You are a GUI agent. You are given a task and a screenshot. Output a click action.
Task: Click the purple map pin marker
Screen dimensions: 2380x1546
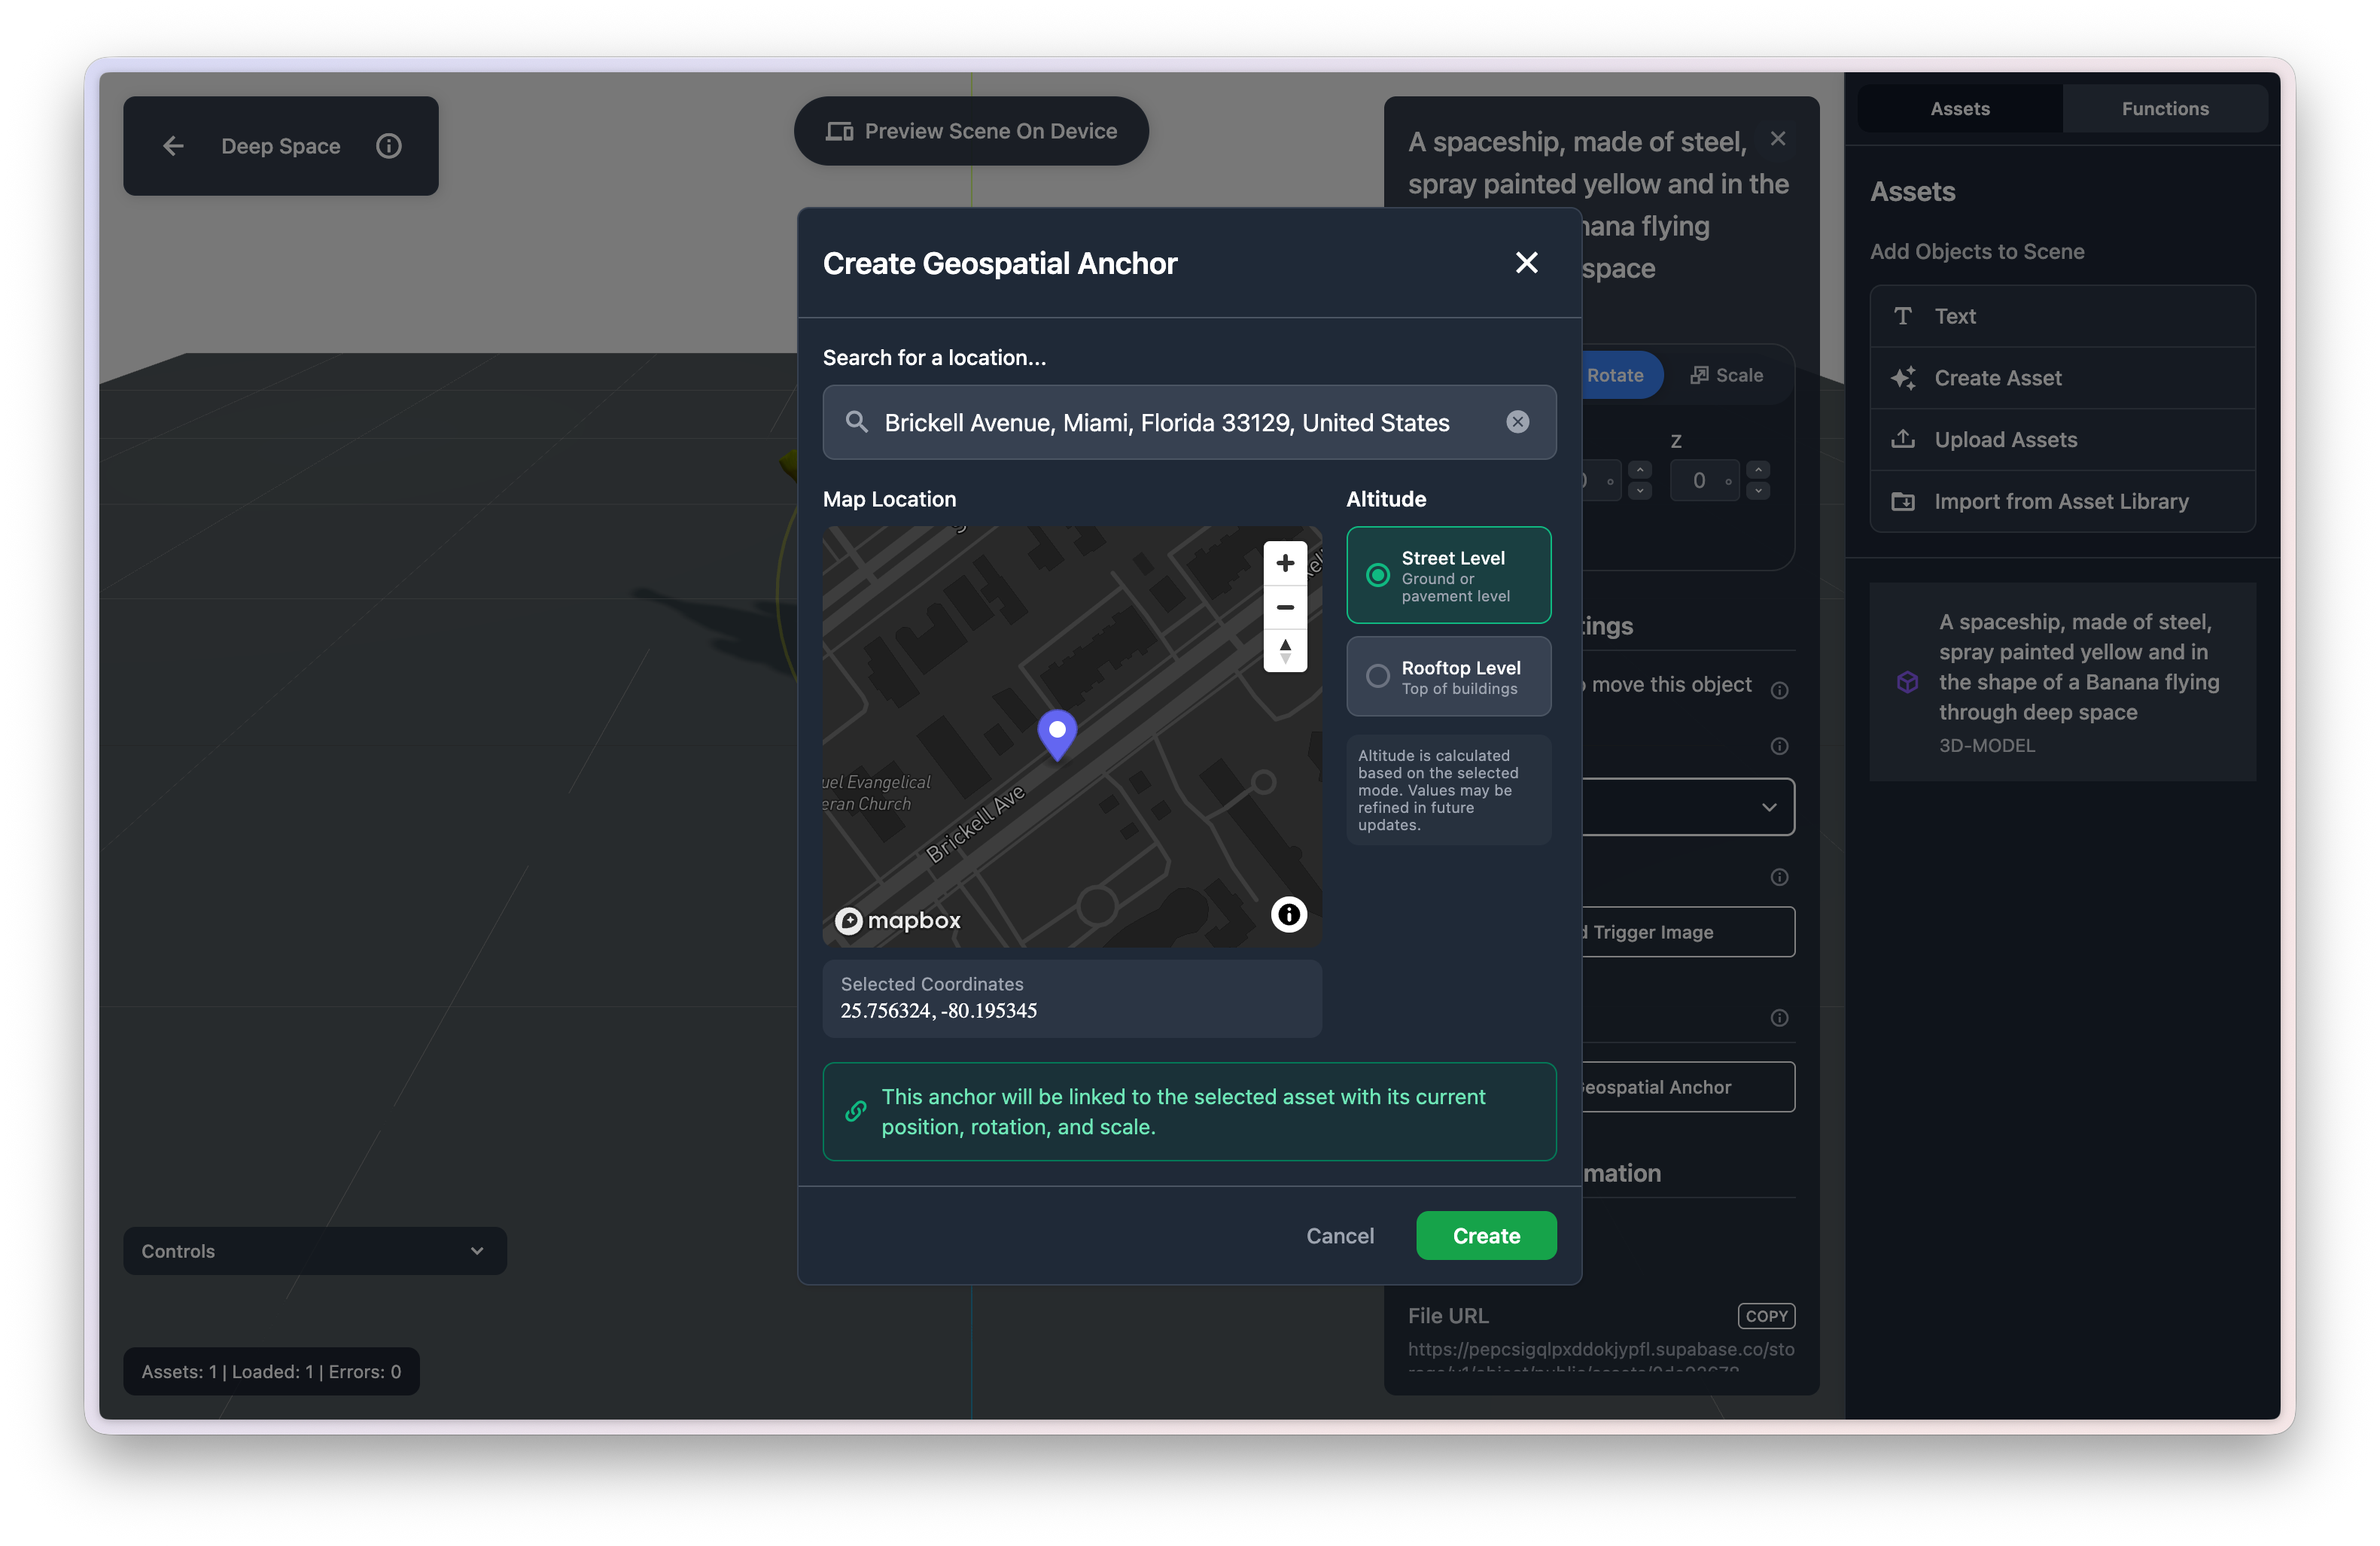1057,735
